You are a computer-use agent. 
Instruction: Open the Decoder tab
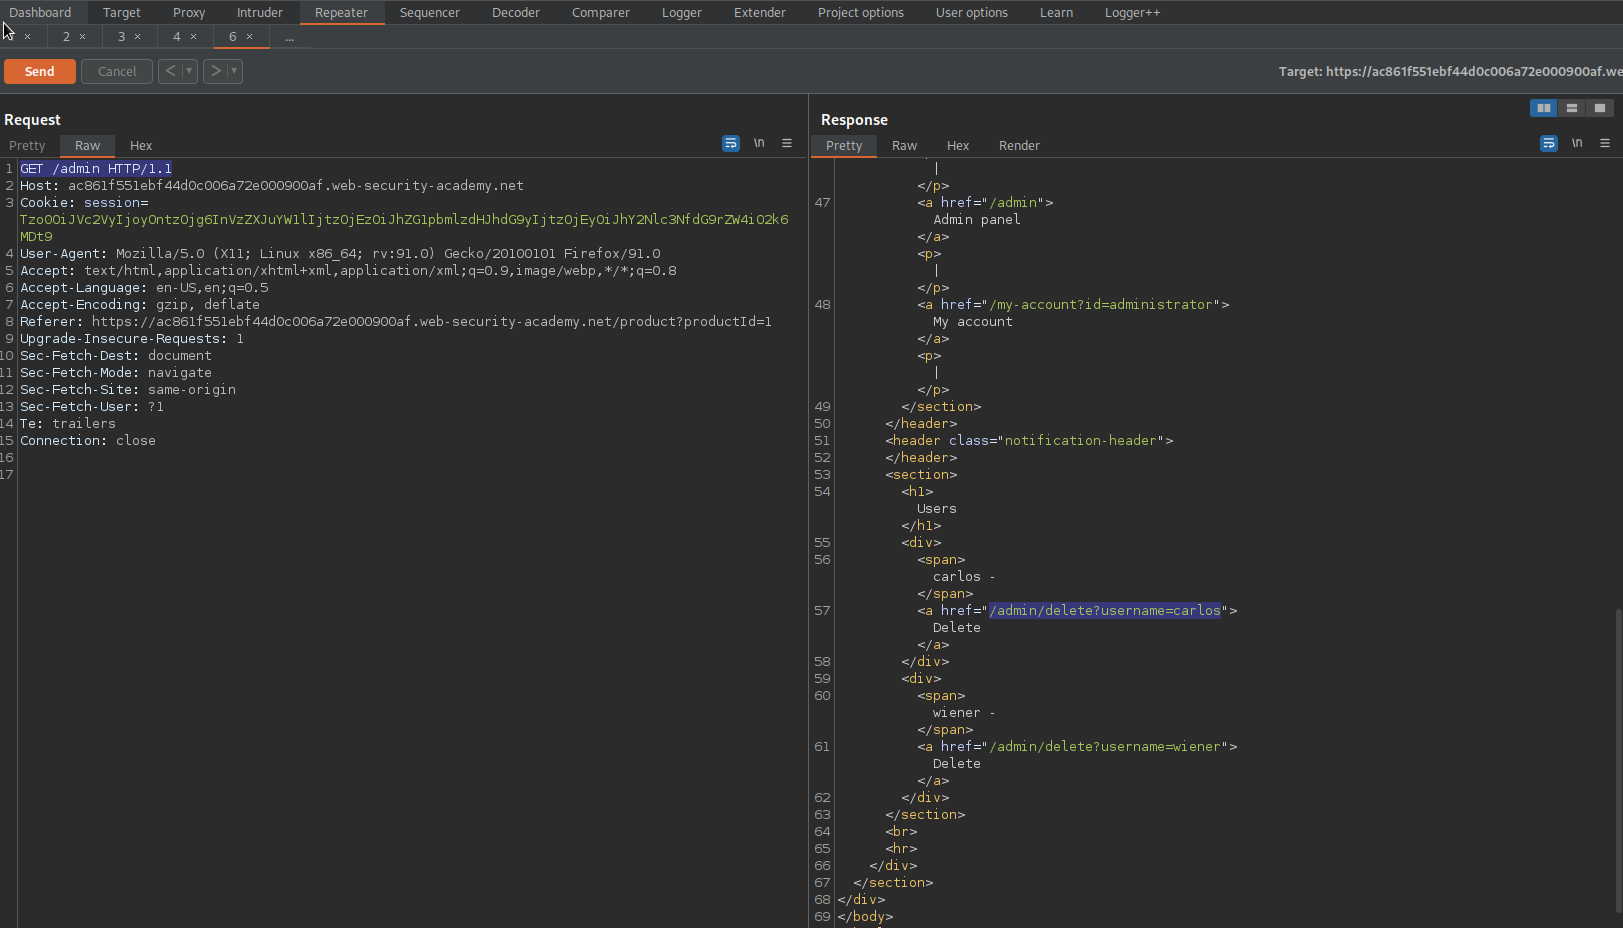[516, 12]
